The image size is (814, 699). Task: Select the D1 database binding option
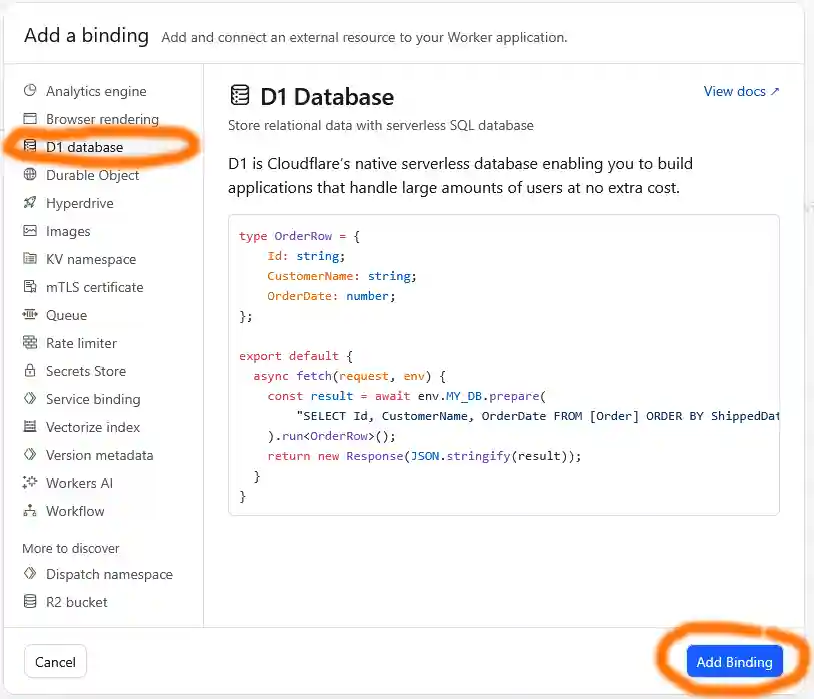click(x=85, y=147)
